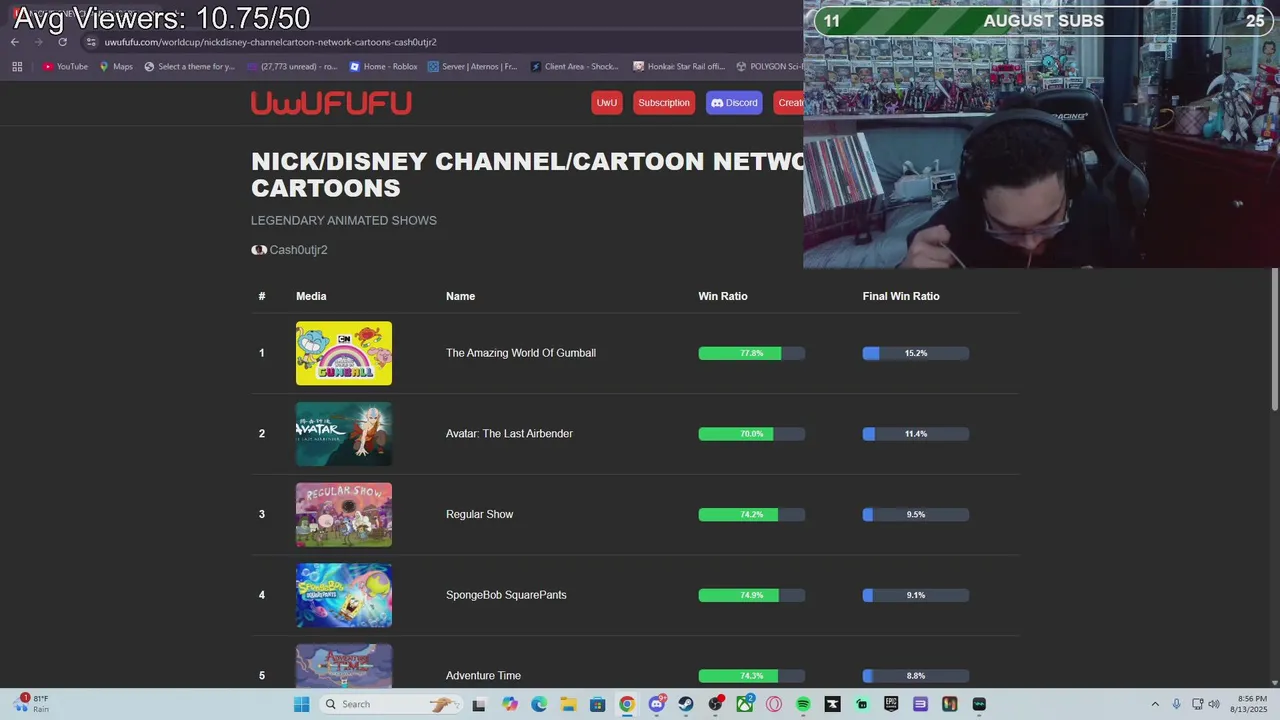Viewport: 1280px width, 720px height.
Task: Open Spotify from the taskbar
Action: 803,704
